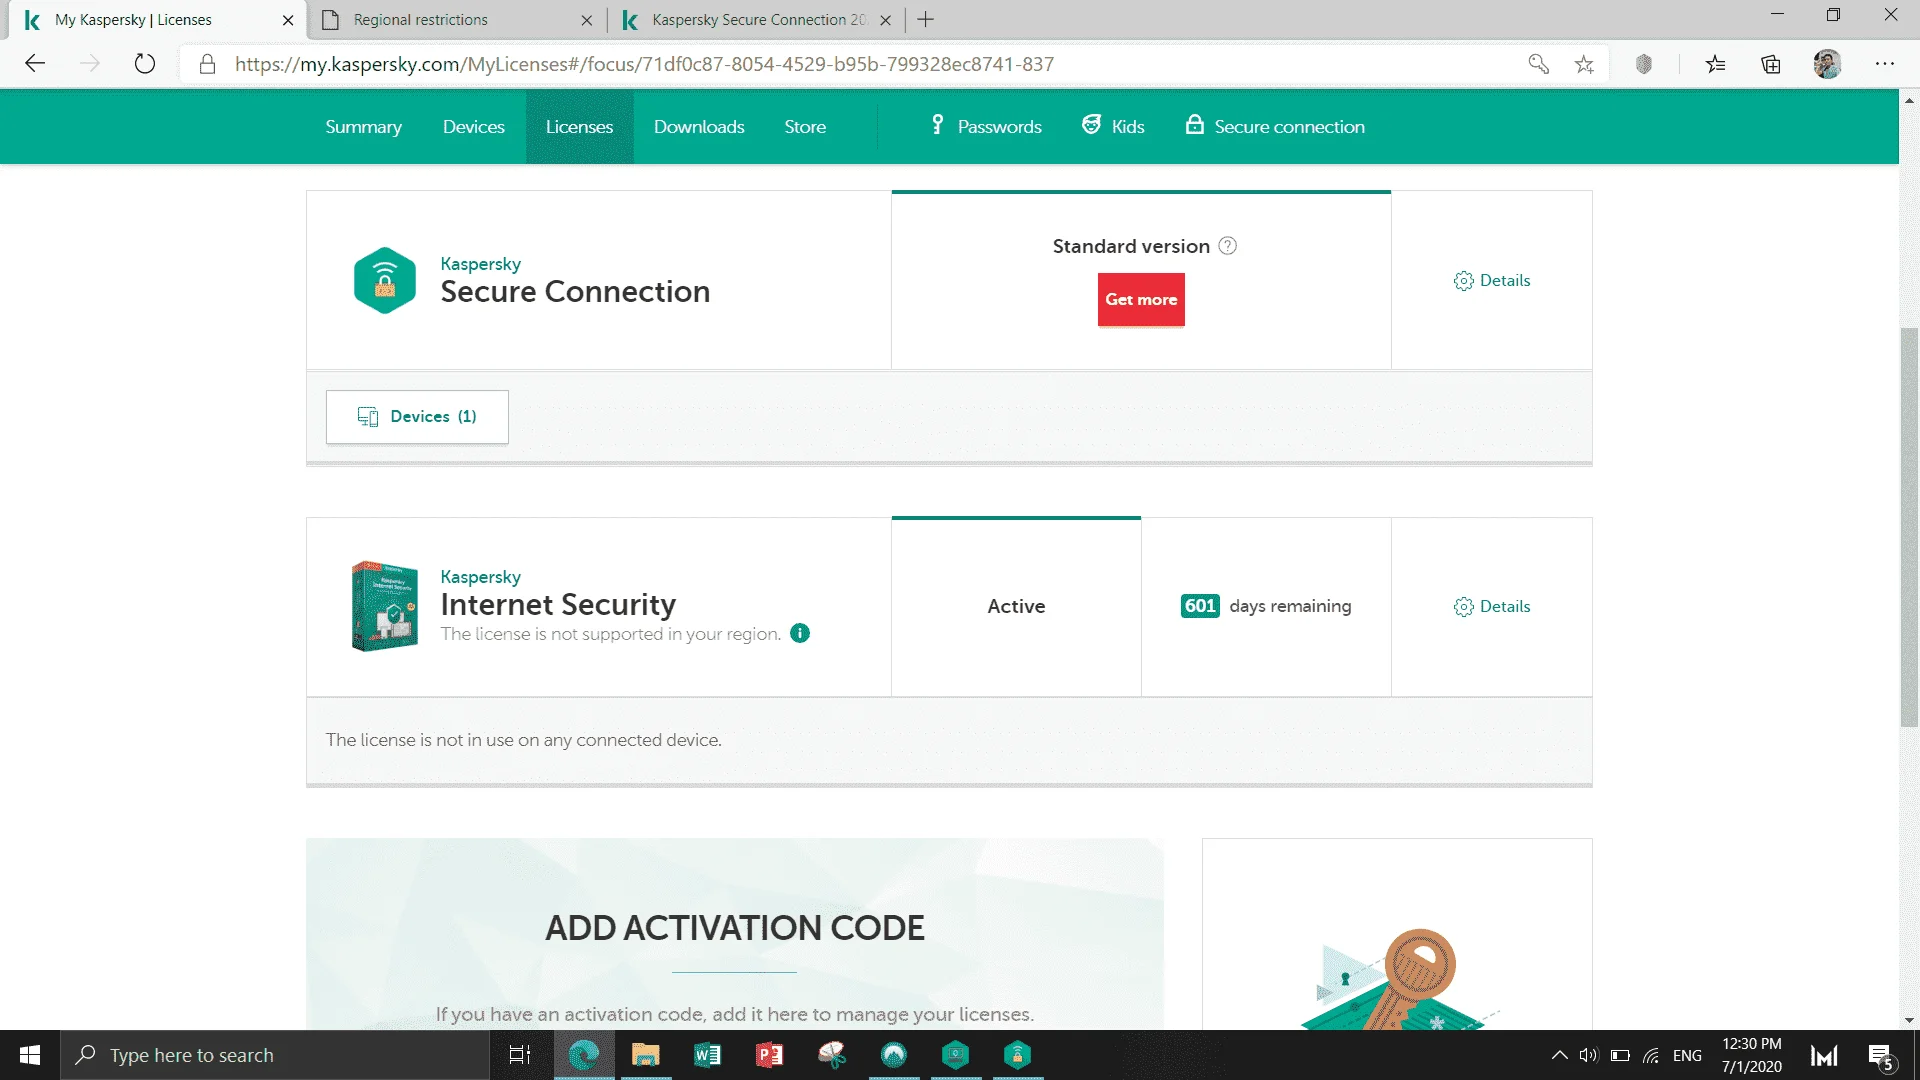
Task: Click the Active license status text
Action: coord(1016,606)
